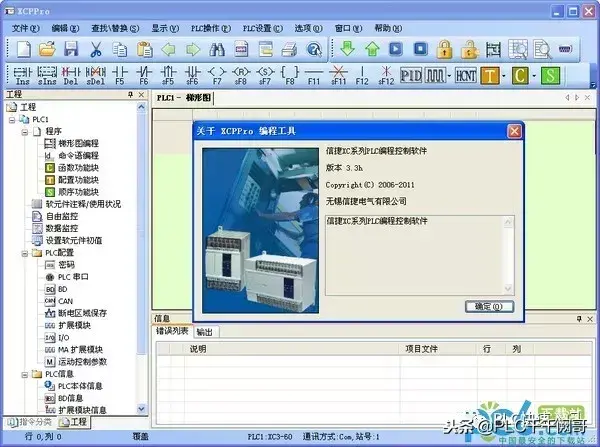600x447 pixels.
Task: Open the 帮助(H) menu
Action: pyautogui.click(x=388, y=28)
